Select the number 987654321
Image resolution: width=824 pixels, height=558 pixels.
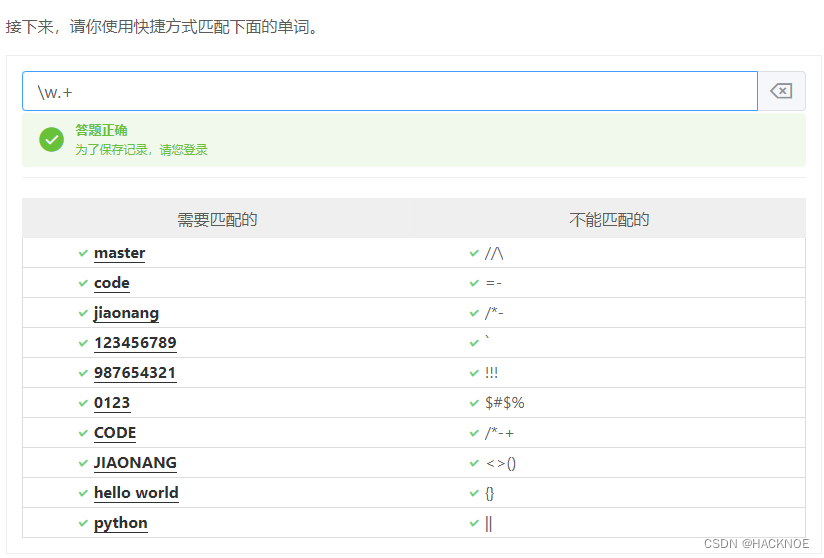pyautogui.click(x=135, y=373)
